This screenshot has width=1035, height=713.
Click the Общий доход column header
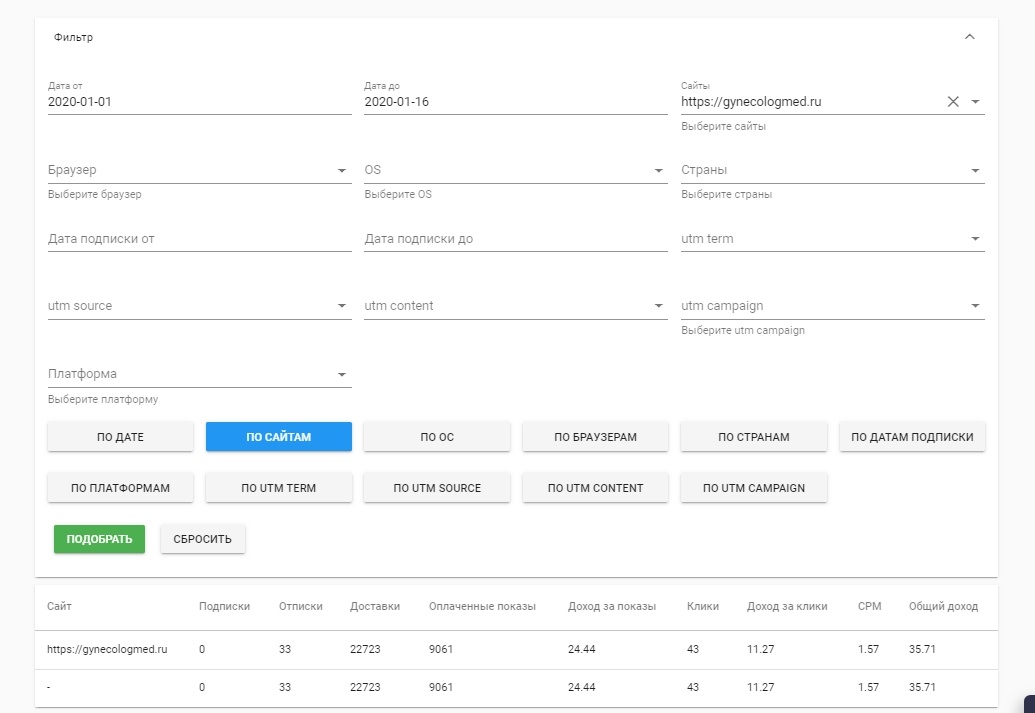(x=943, y=606)
